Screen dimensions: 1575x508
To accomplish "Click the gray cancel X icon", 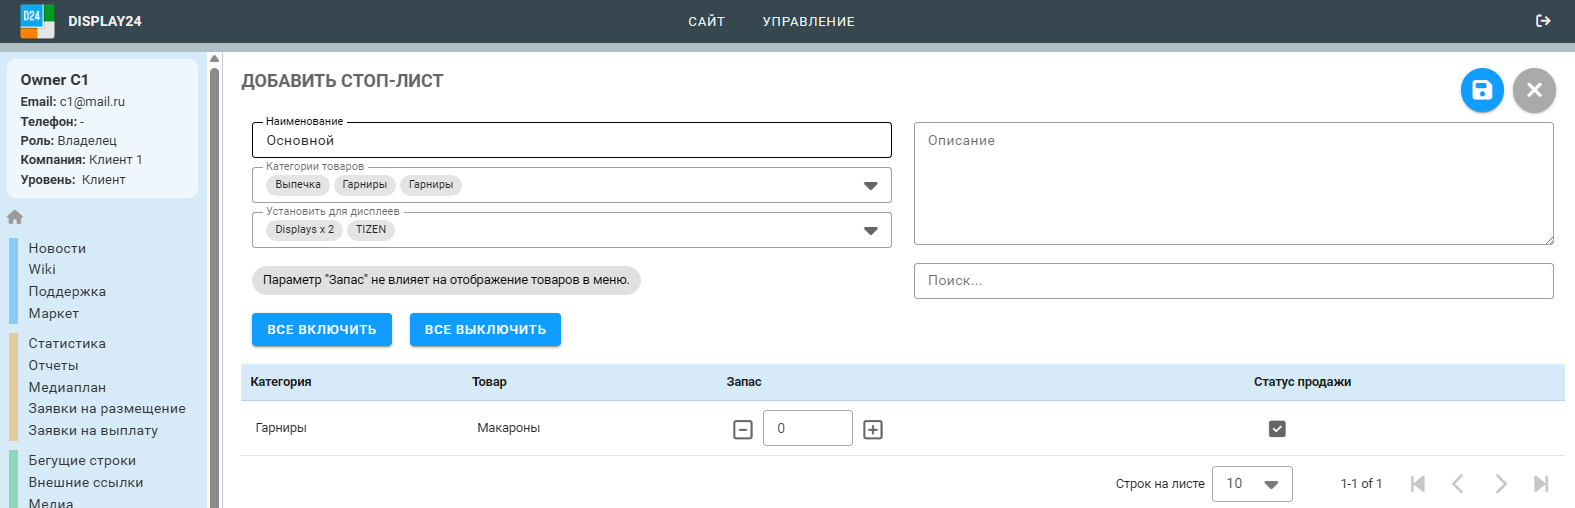I will (1534, 90).
